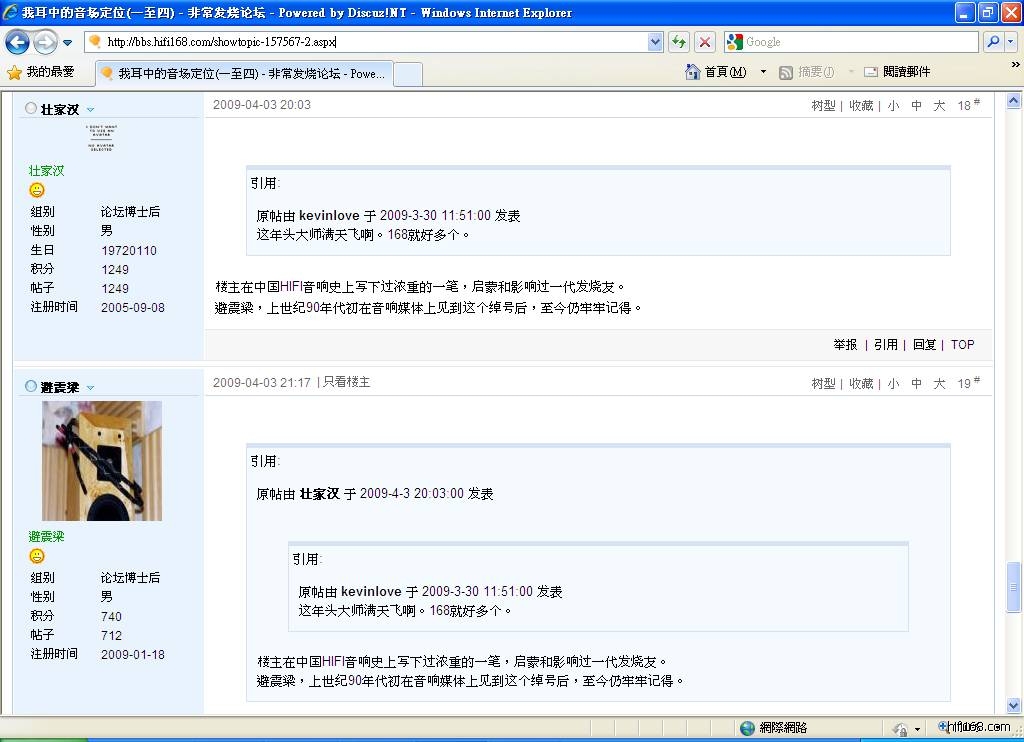Click the red Stop loading icon
This screenshot has height=742, width=1024.
click(x=705, y=42)
